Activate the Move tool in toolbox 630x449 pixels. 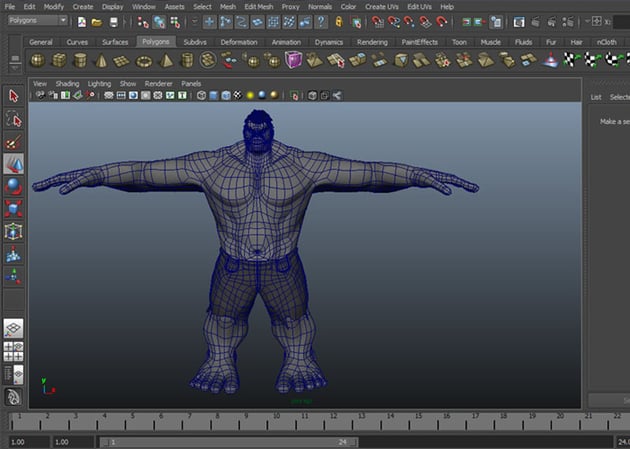coord(14,164)
